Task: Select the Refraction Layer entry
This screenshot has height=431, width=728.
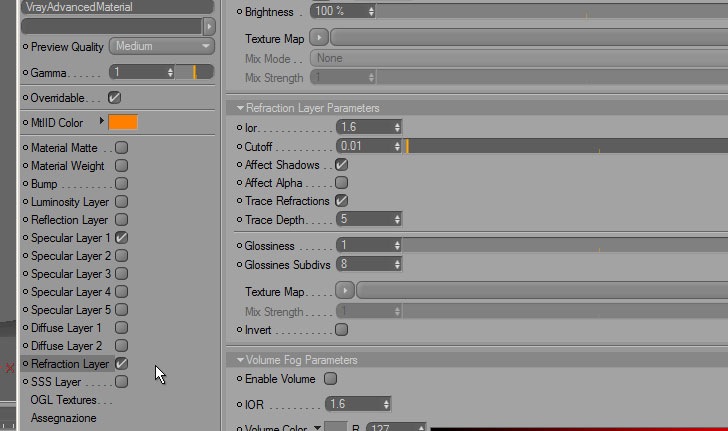Action: coord(70,364)
